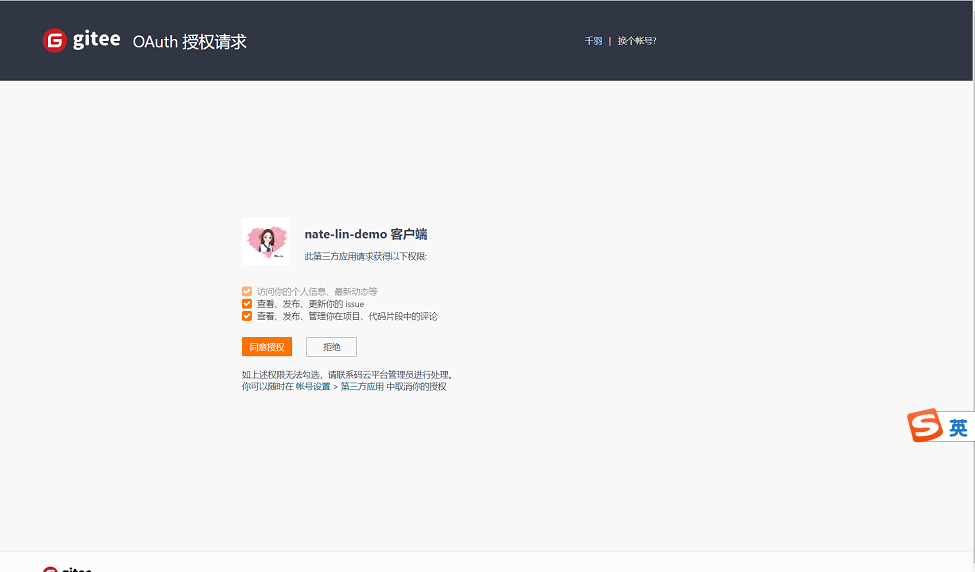The height and width of the screenshot is (572, 975).
Task: Click the nate-lin-demo app avatar image
Action: [266, 241]
